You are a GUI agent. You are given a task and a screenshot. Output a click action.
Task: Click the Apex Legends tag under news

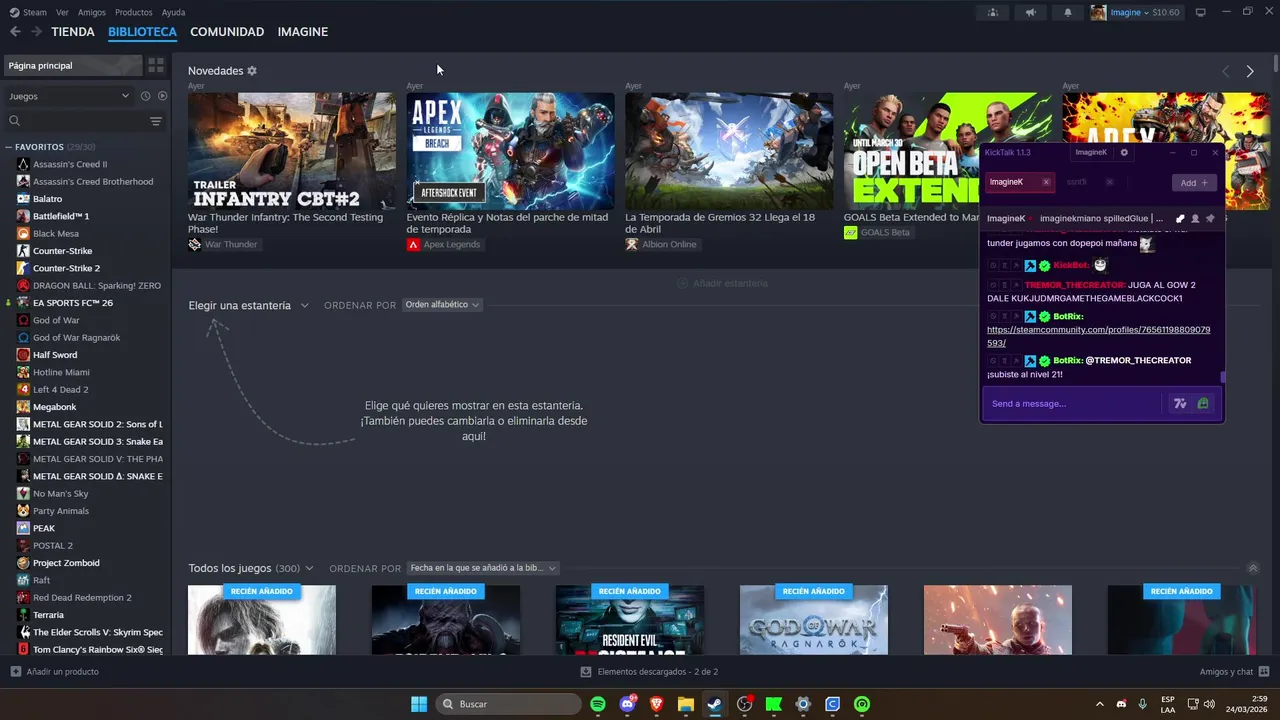point(444,245)
